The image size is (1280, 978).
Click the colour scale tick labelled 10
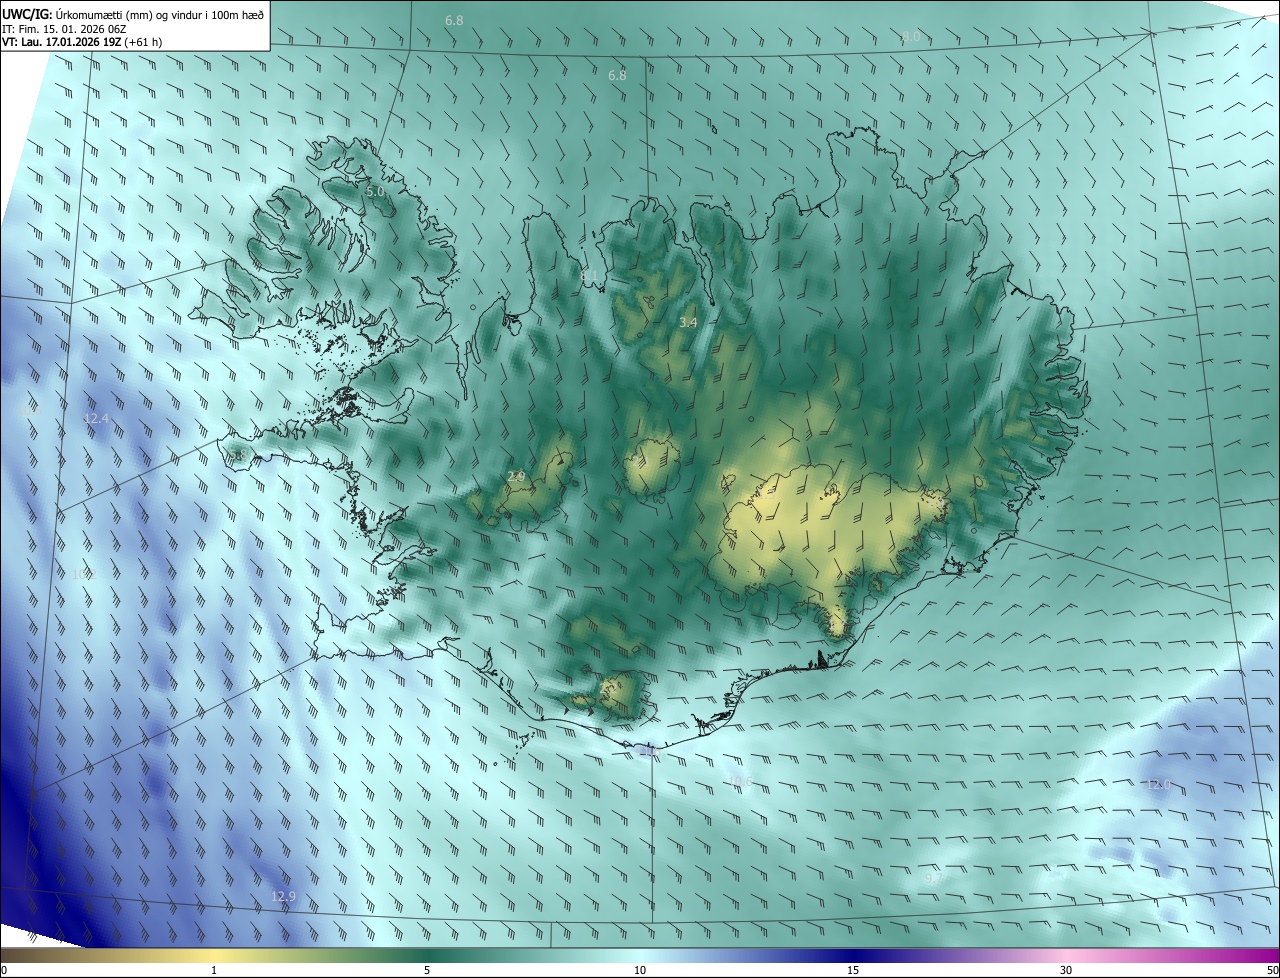point(640,970)
